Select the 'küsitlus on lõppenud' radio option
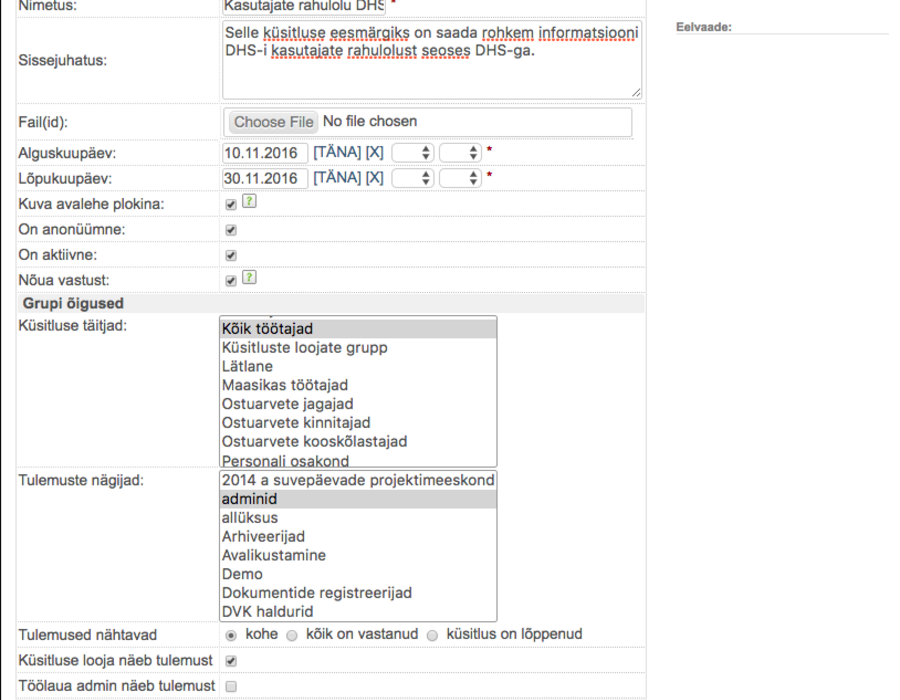The image size is (900, 700). point(432,635)
